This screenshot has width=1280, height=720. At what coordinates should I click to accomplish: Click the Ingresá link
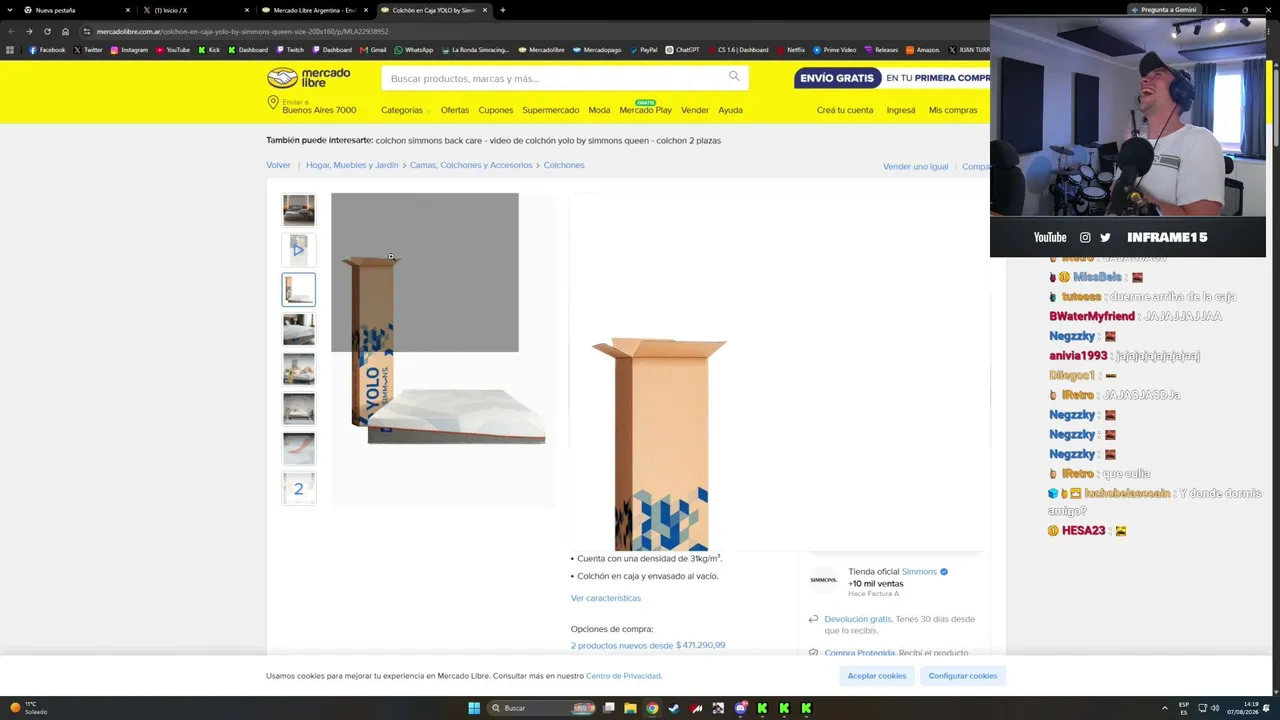tap(901, 110)
